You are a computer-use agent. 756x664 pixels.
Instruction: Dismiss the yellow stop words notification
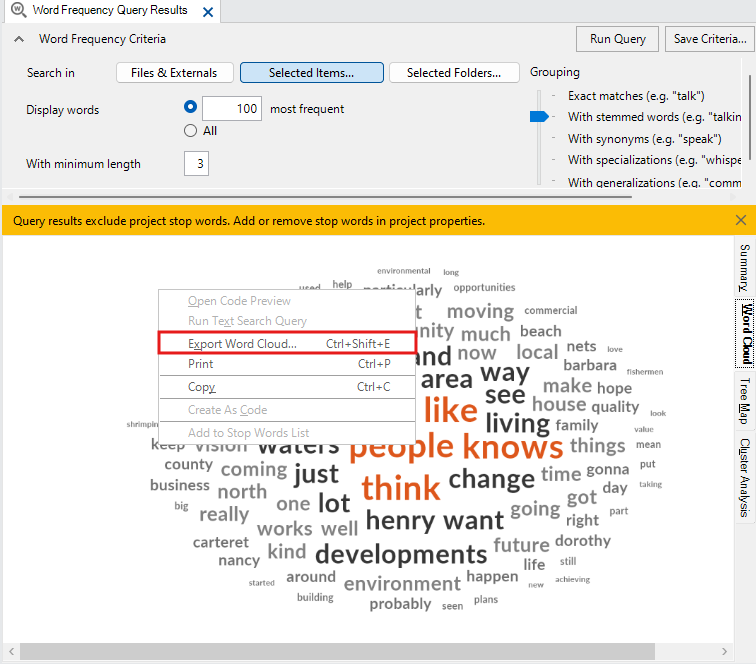(741, 220)
